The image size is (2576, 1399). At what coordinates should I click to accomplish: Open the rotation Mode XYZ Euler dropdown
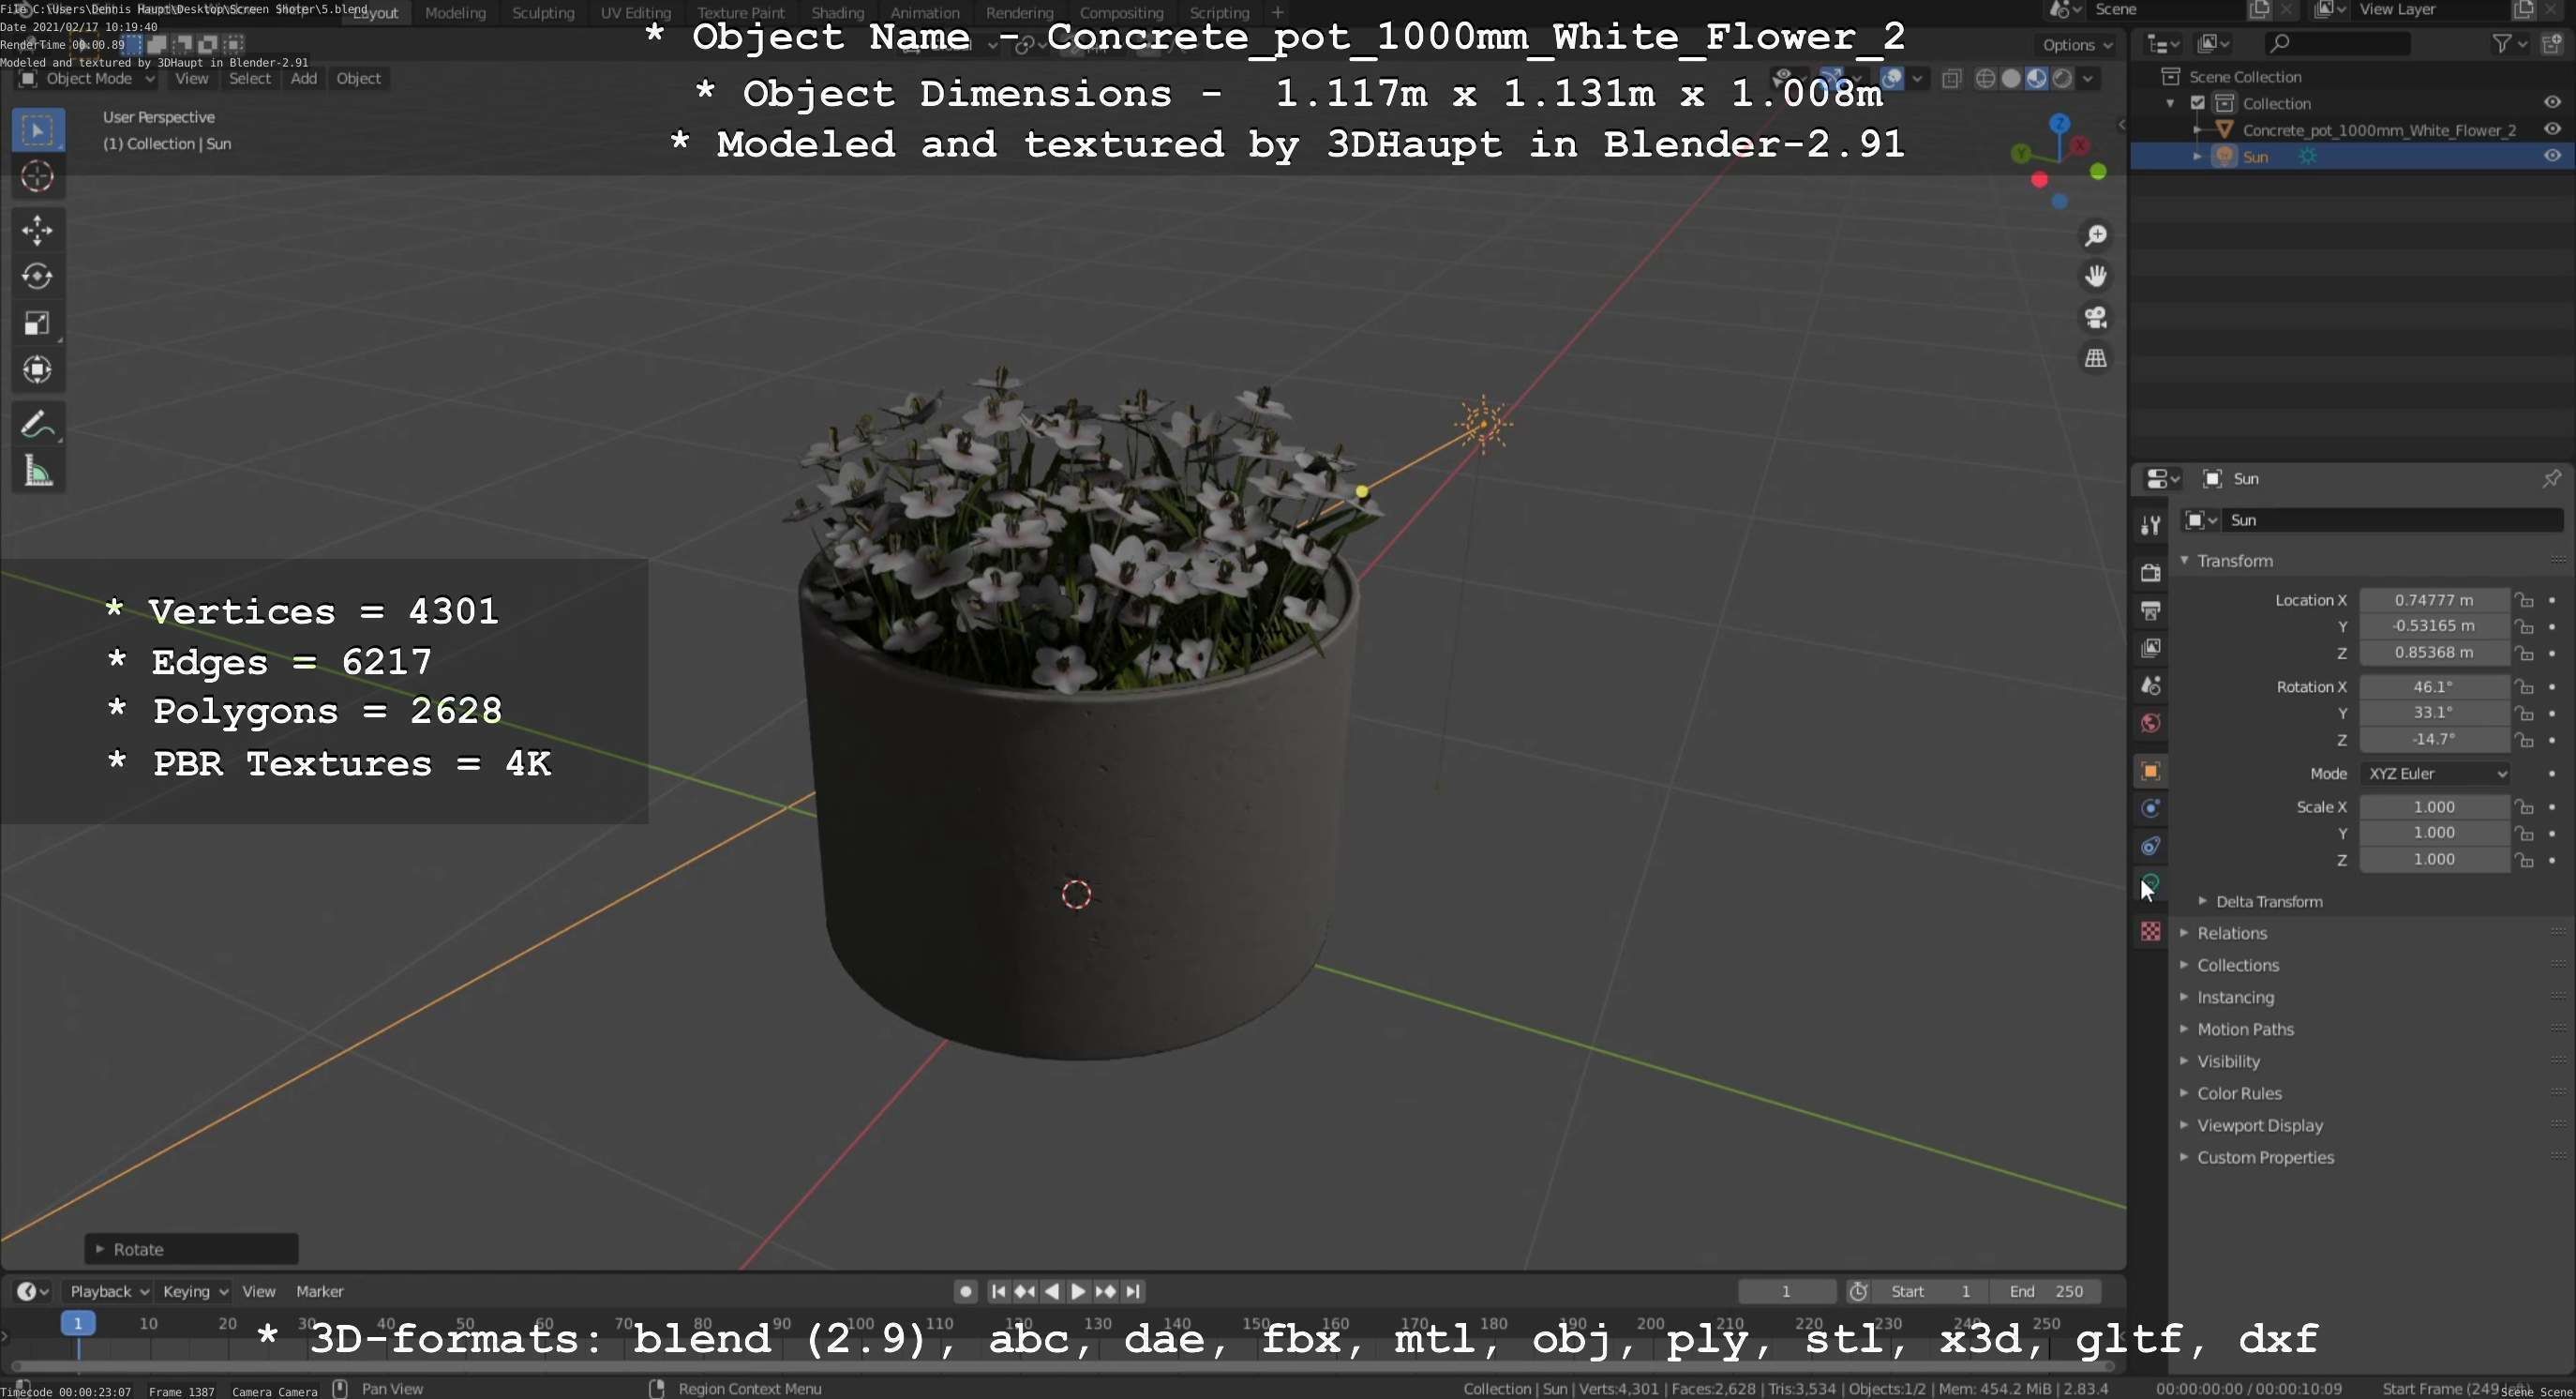tap(2434, 774)
